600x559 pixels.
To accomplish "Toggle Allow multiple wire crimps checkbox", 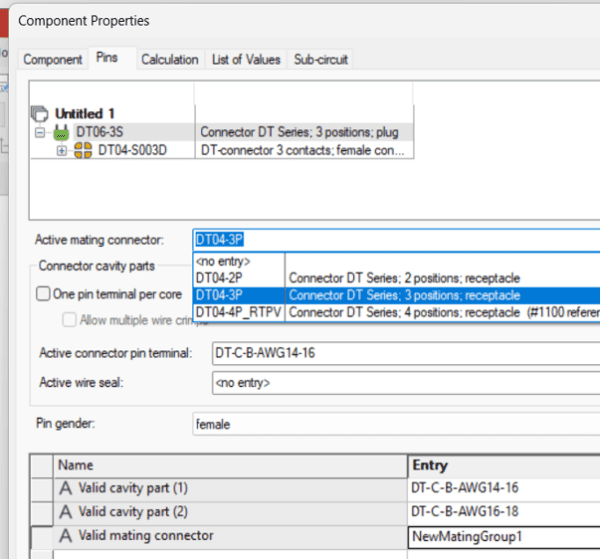I will [70, 320].
